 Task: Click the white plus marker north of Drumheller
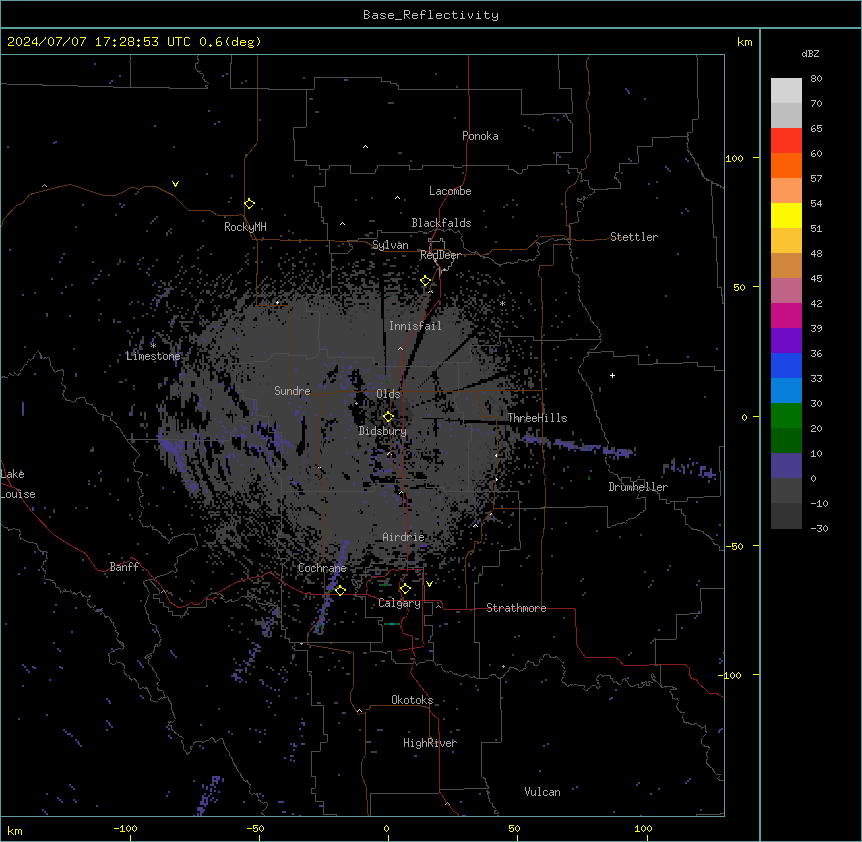[612, 375]
